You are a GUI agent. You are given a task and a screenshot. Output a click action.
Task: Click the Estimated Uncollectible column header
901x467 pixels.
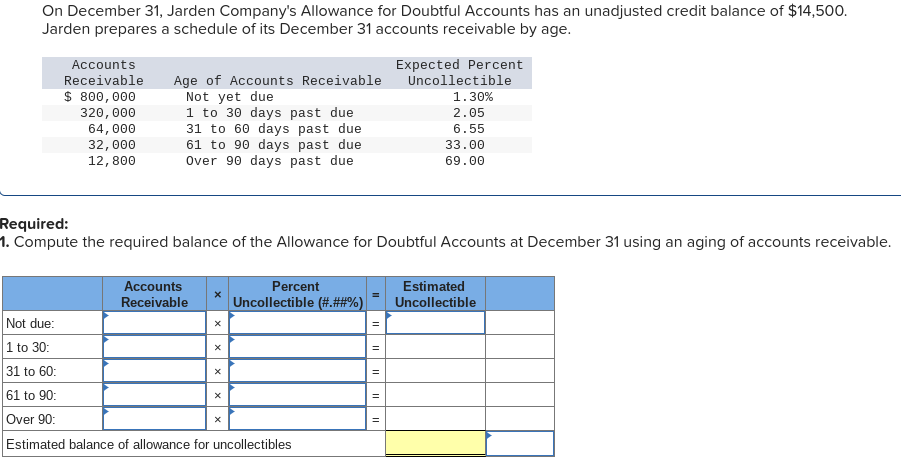pyautogui.click(x=436, y=294)
